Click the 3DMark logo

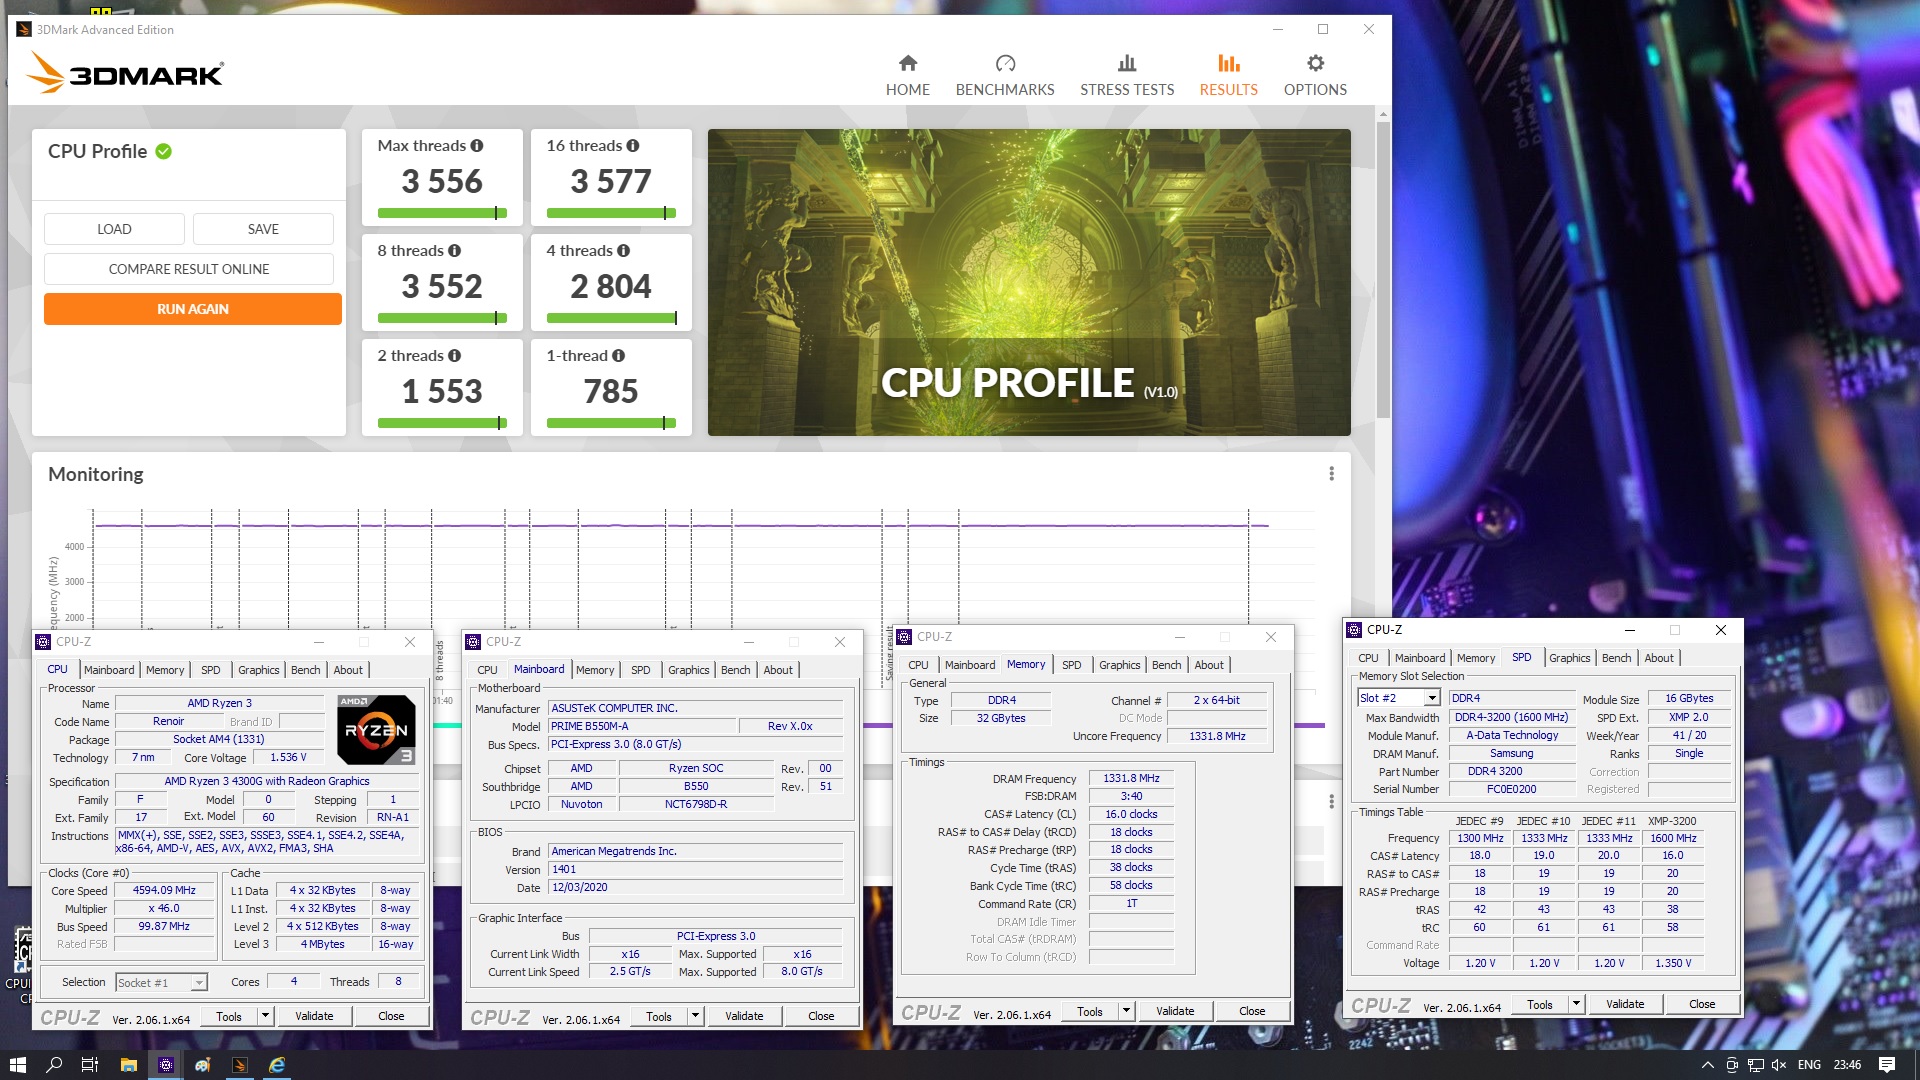pyautogui.click(x=125, y=73)
